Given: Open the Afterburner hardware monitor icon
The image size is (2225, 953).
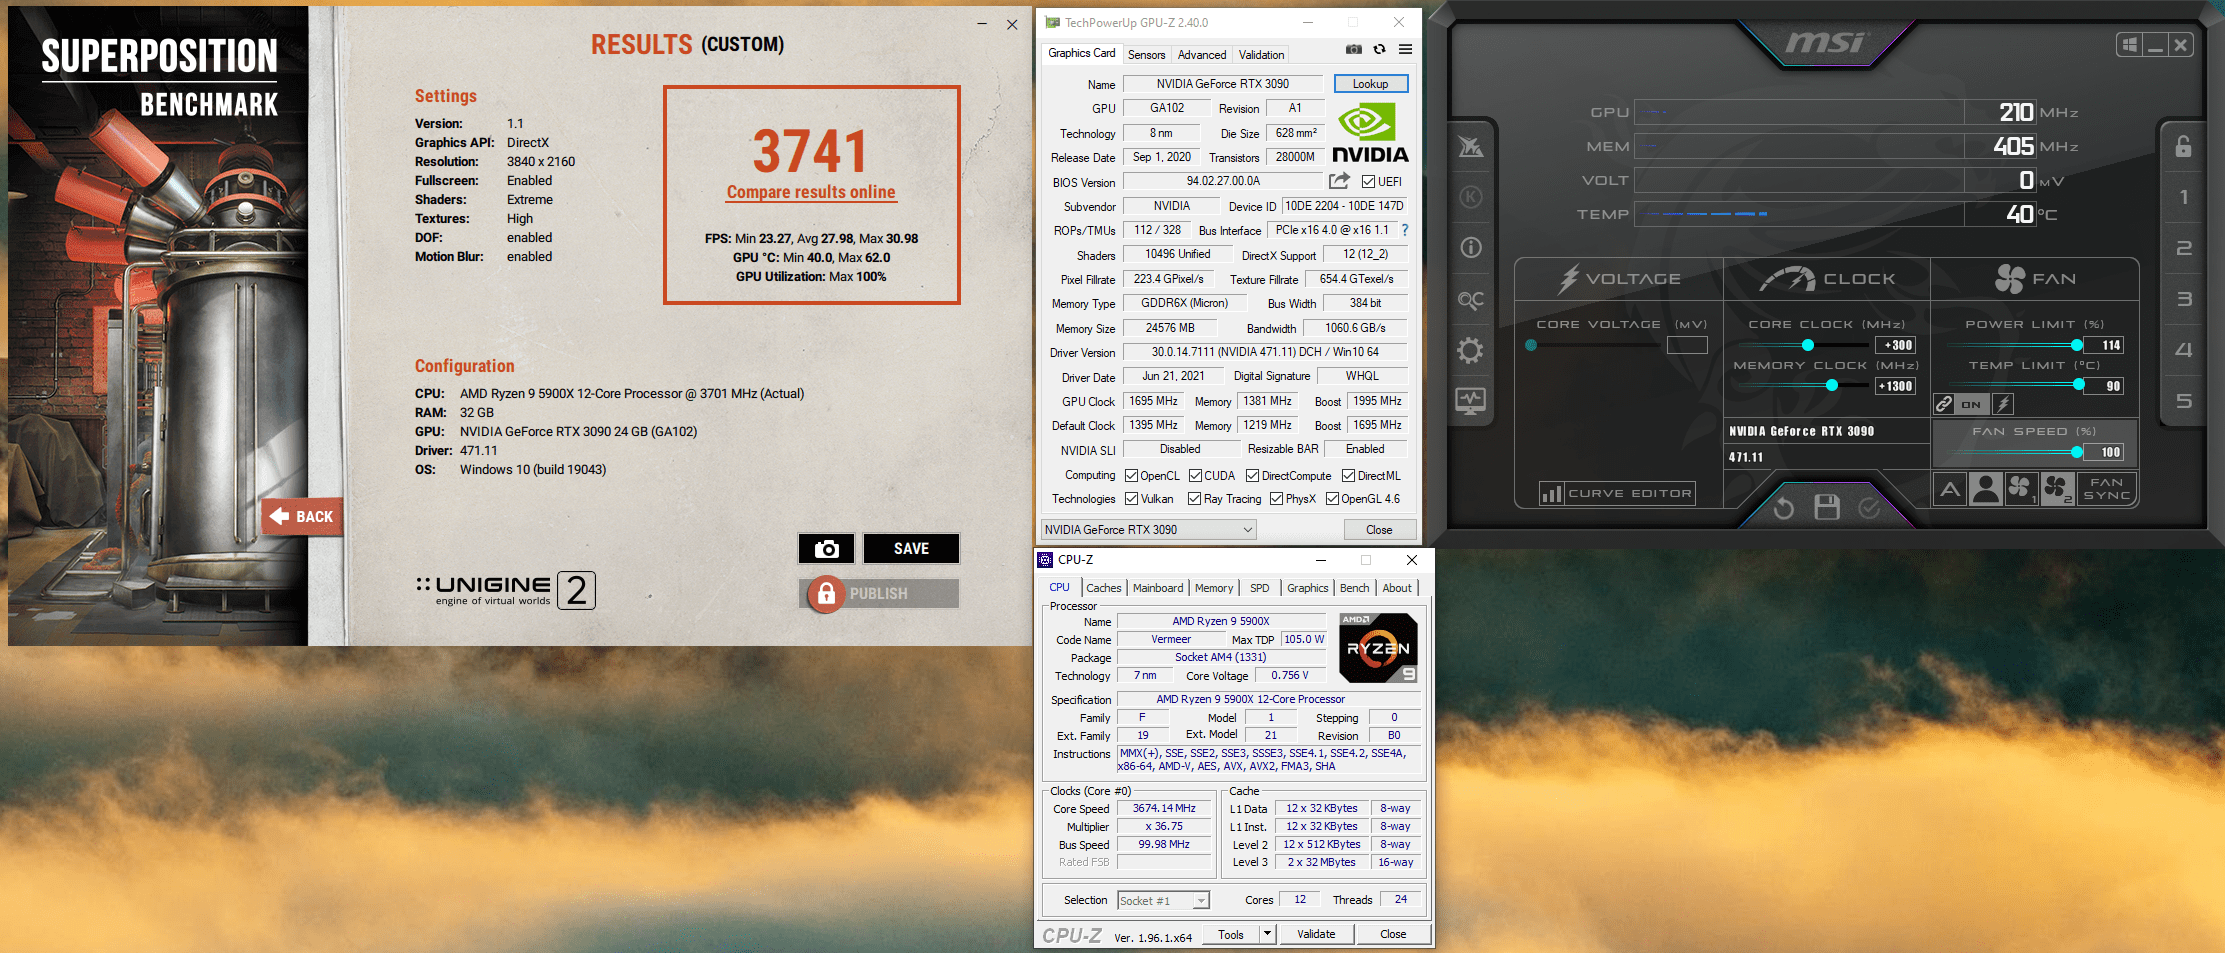Looking at the screenshot, I should click(1471, 401).
